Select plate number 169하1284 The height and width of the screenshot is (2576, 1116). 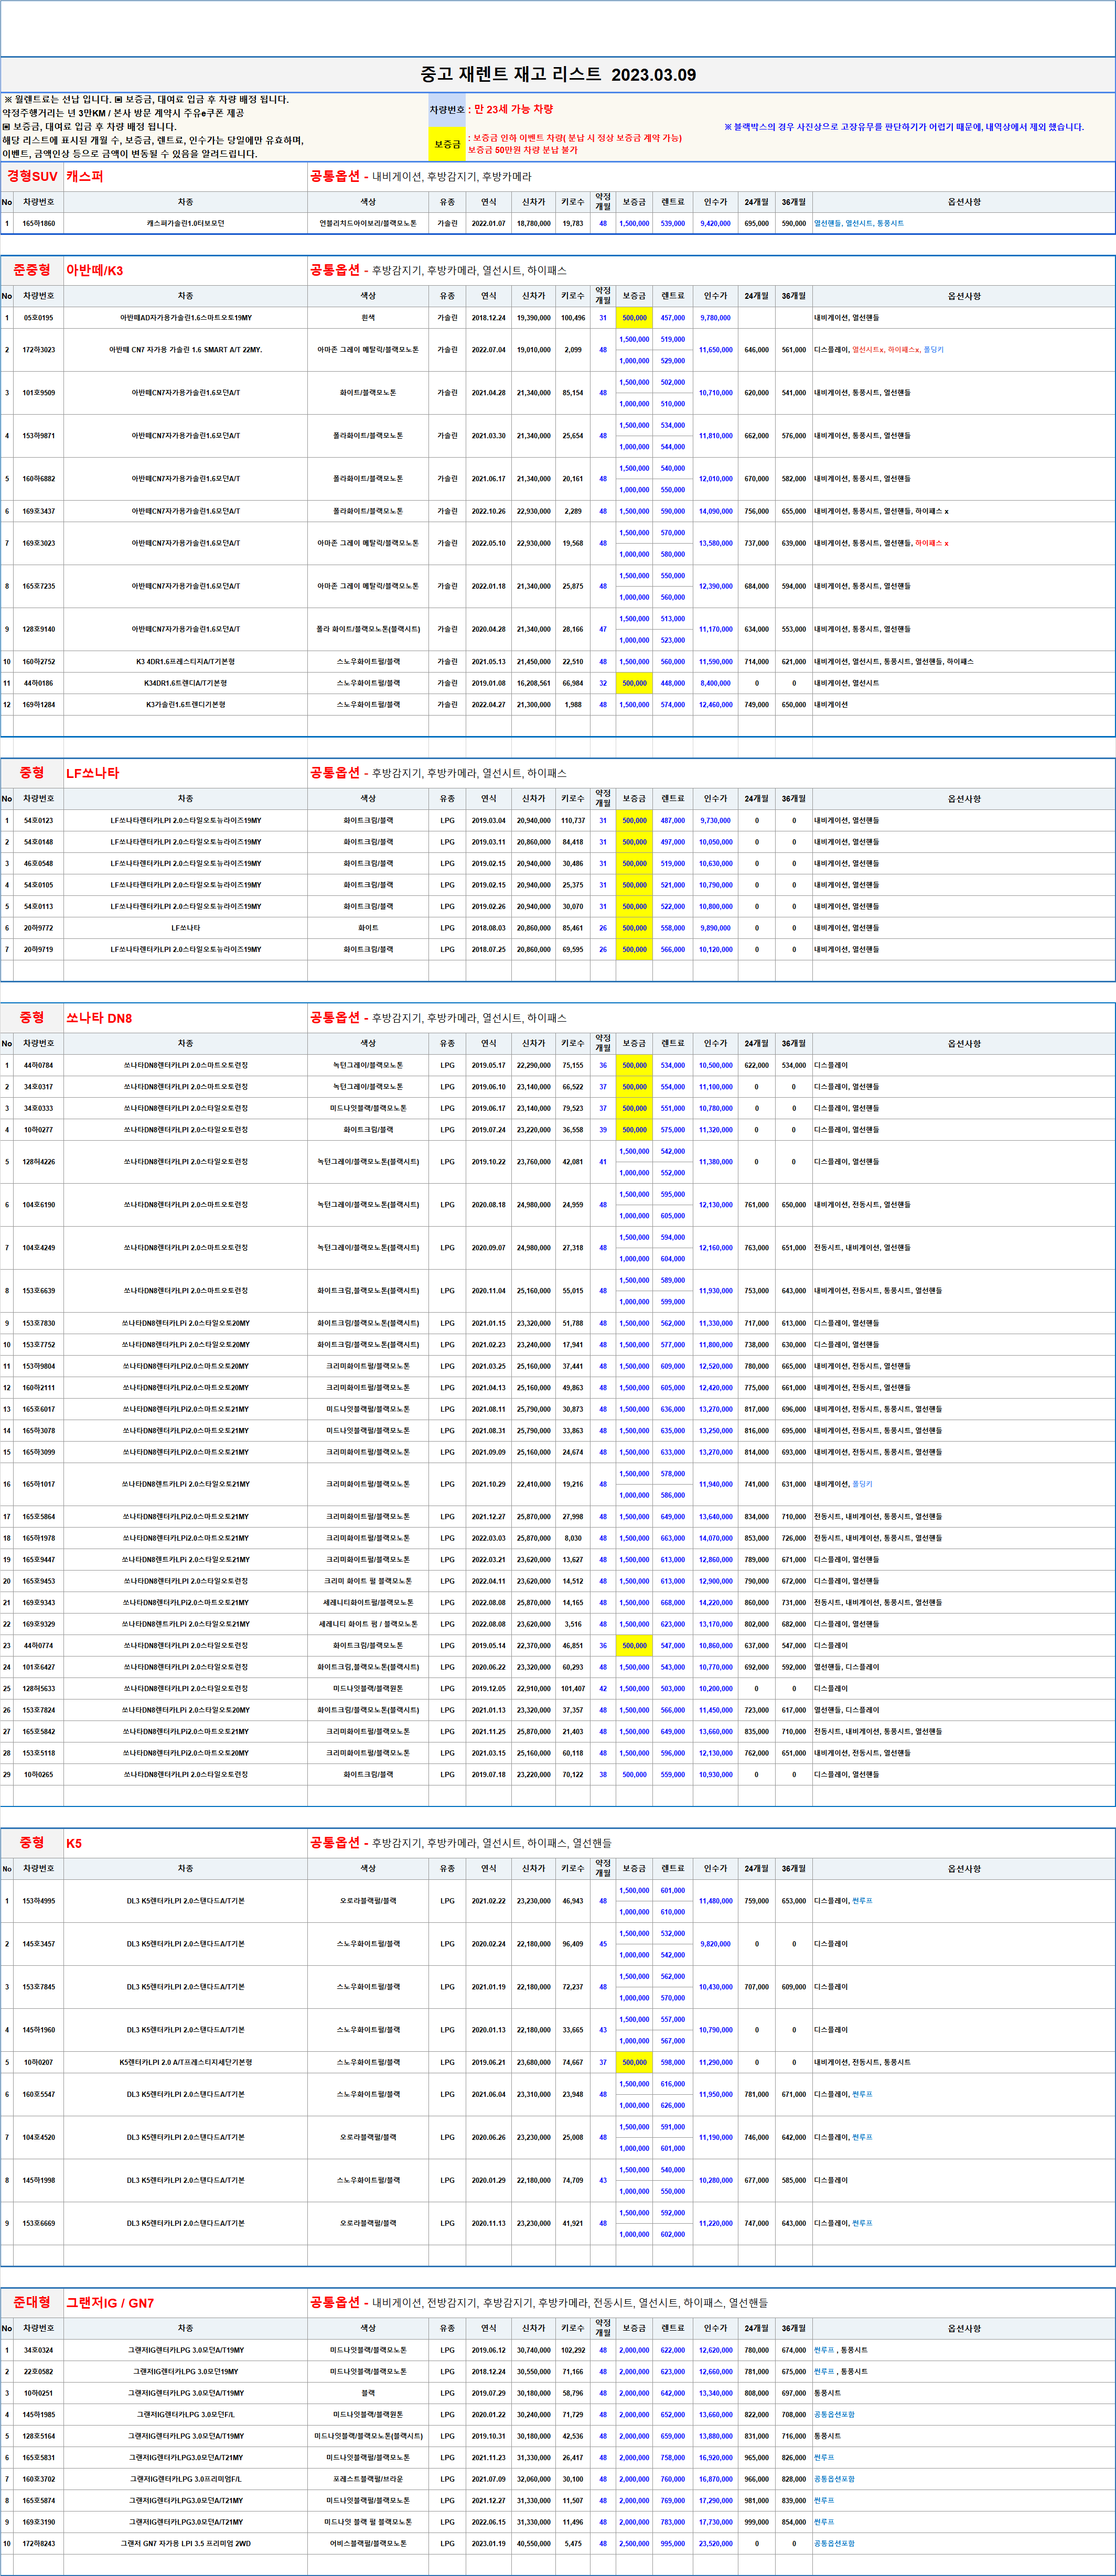pyautogui.click(x=39, y=705)
